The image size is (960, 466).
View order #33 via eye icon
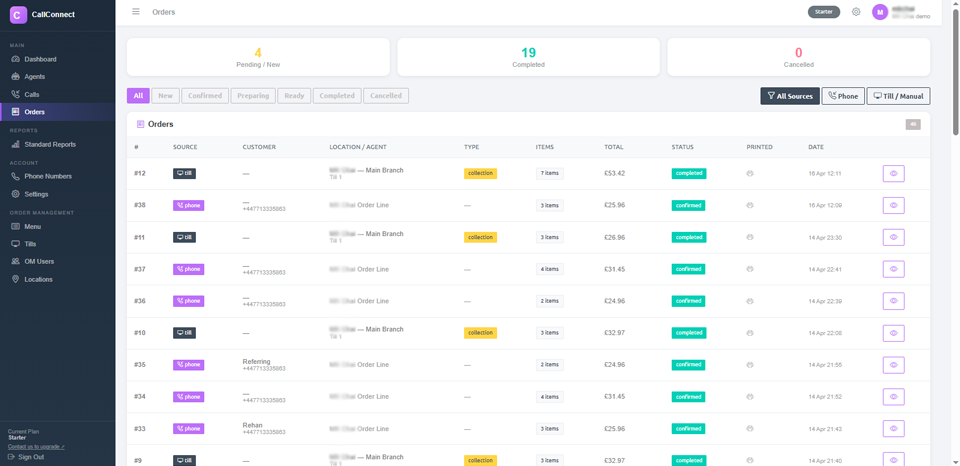(893, 428)
